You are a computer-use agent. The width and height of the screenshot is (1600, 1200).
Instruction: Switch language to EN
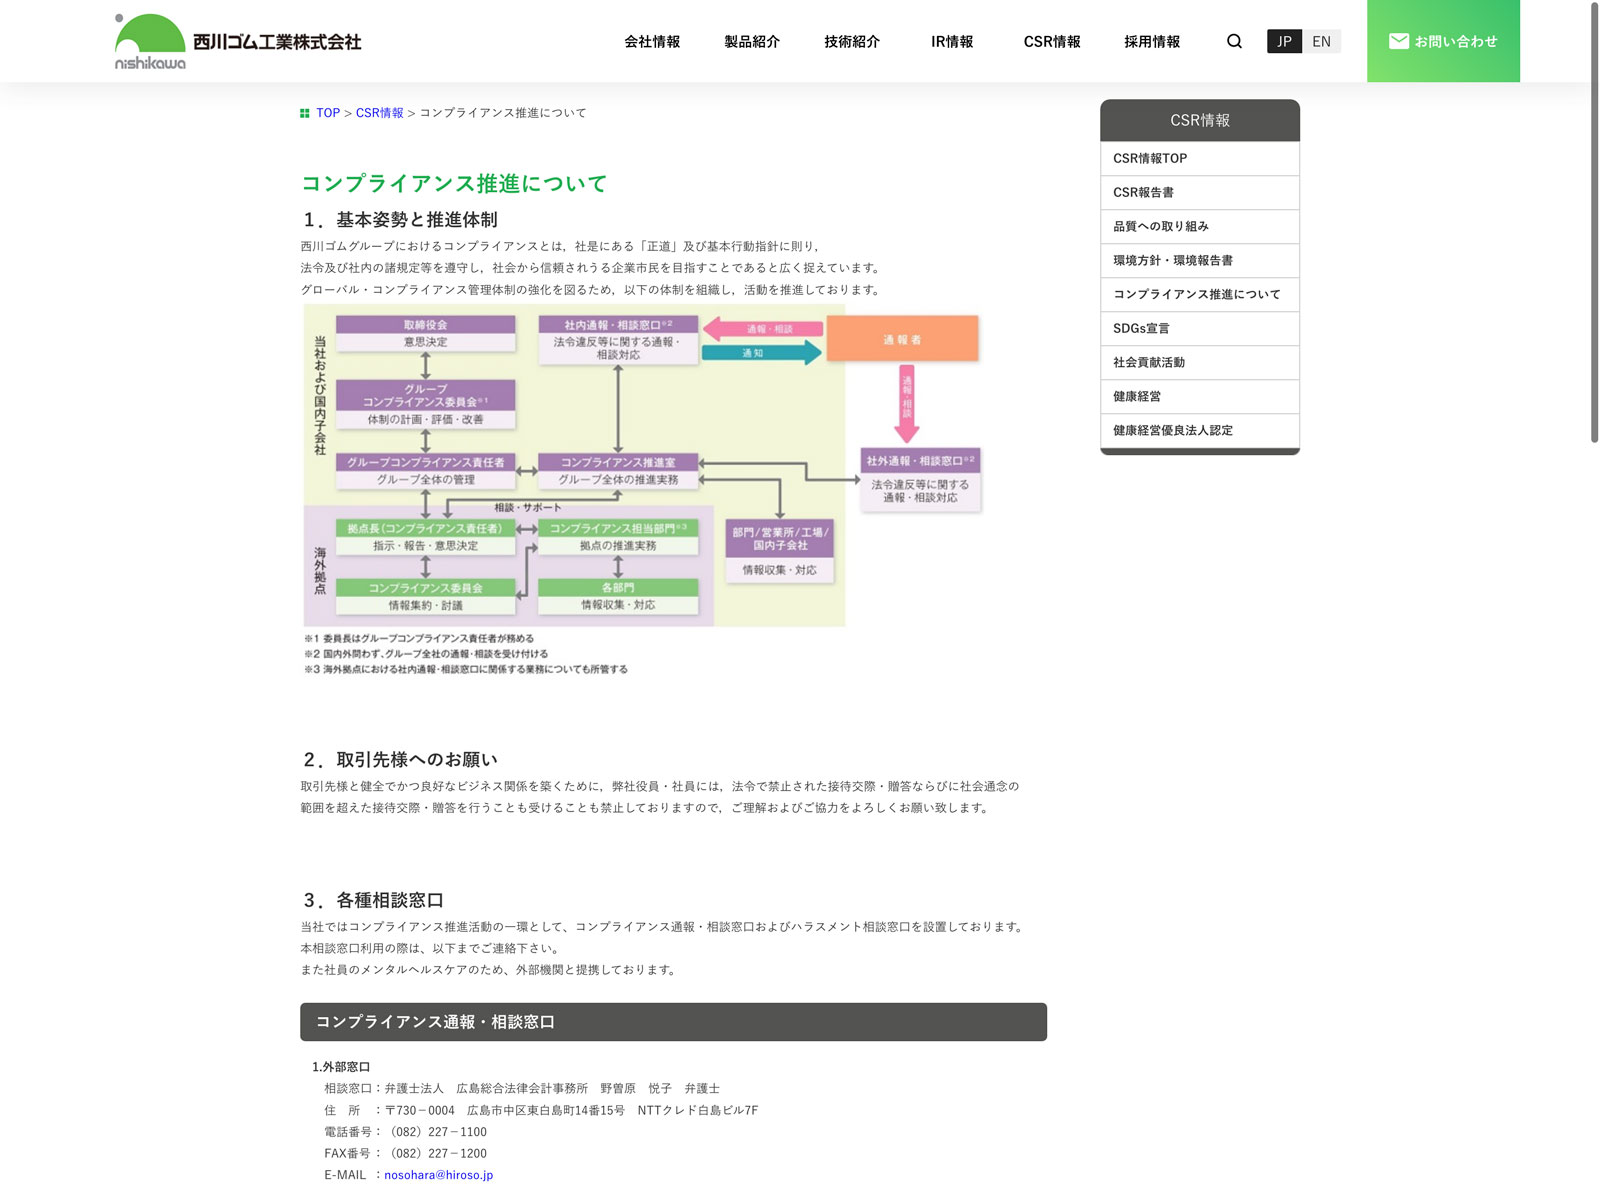[1321, 41]
